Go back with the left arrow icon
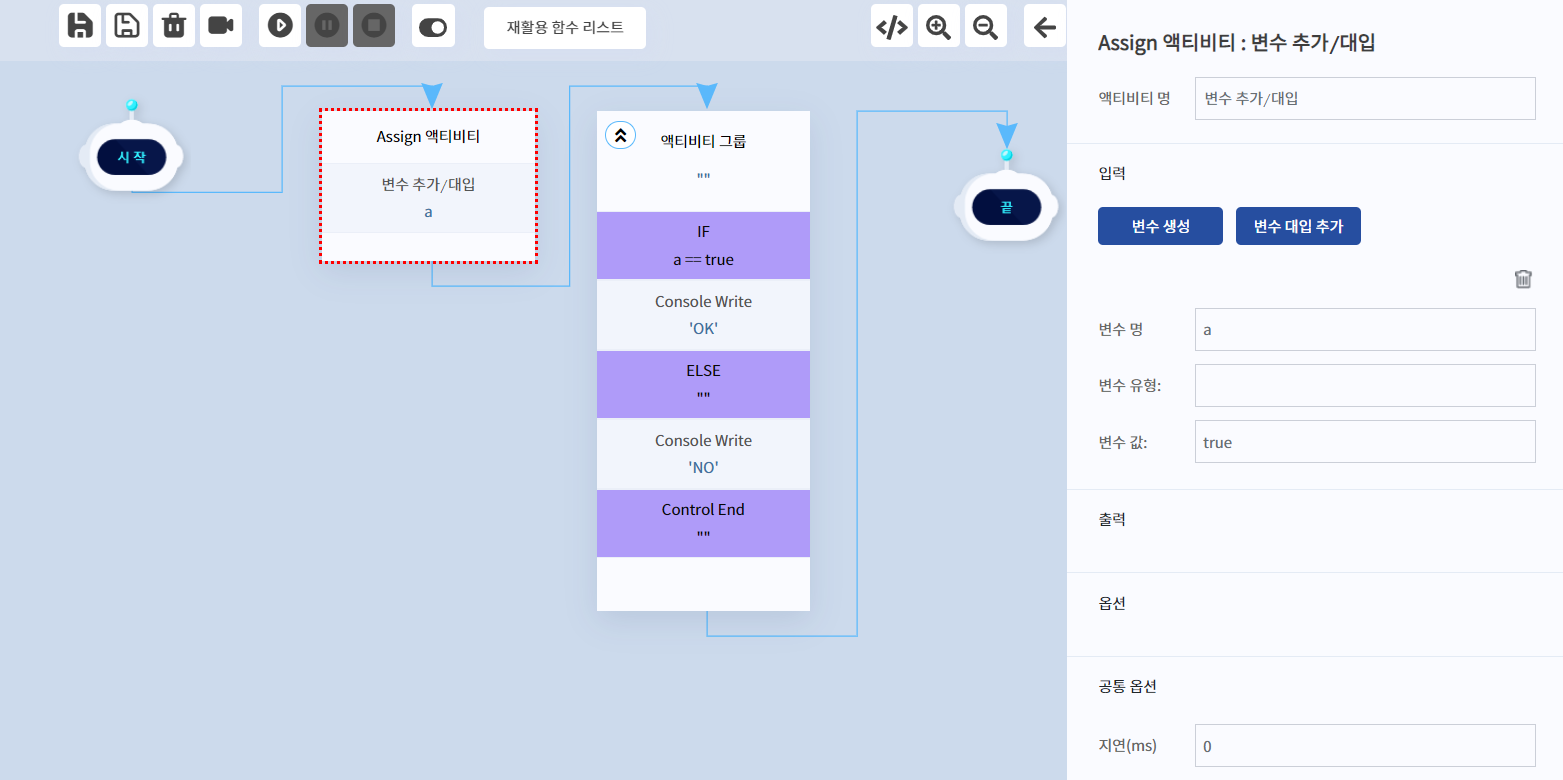This screenshot has width=1563, height=780. click(1045, 27)
